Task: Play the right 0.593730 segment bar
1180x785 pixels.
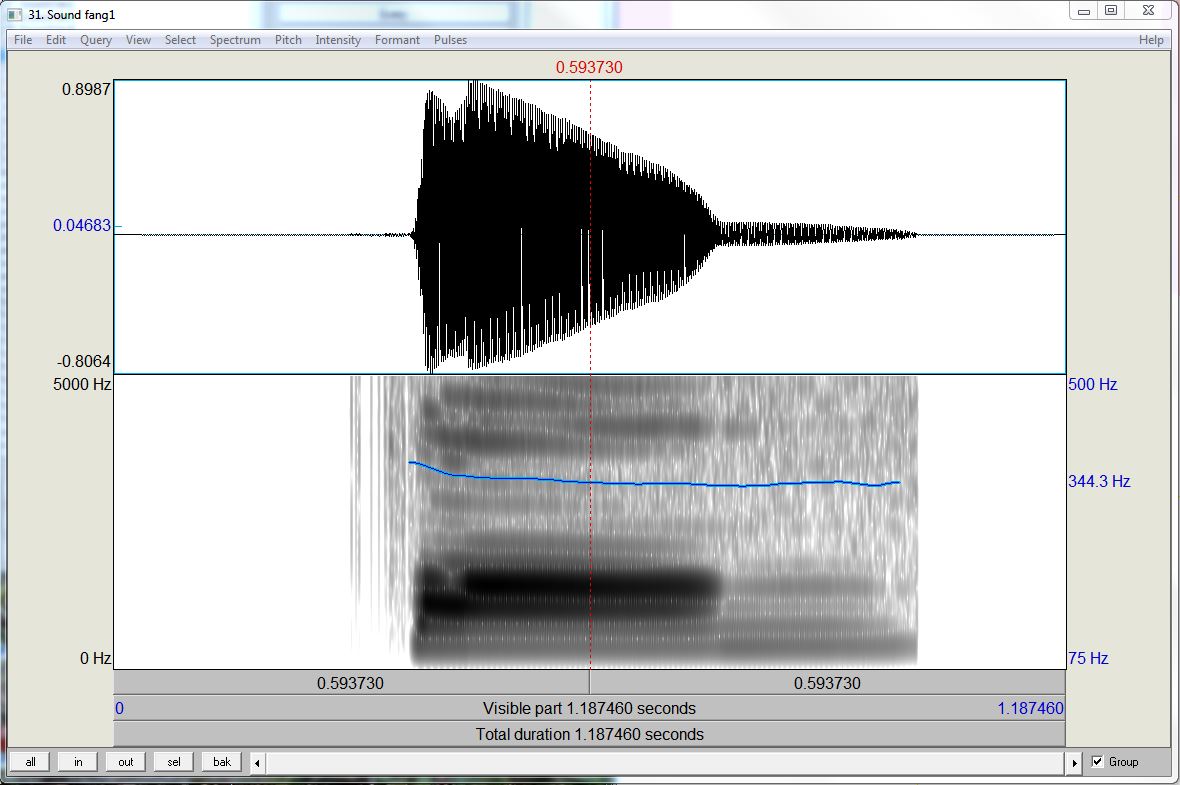Action: pyautogui.click(x=828, y=683)
